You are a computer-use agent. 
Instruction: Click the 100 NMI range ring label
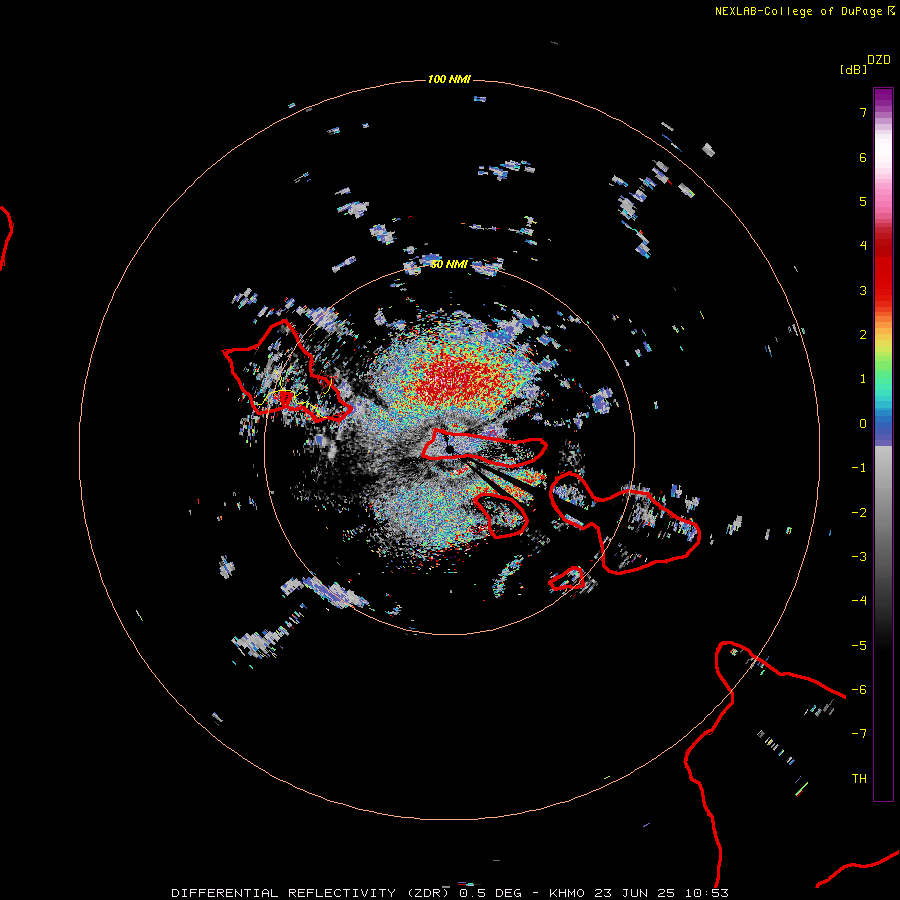point(449,79)
